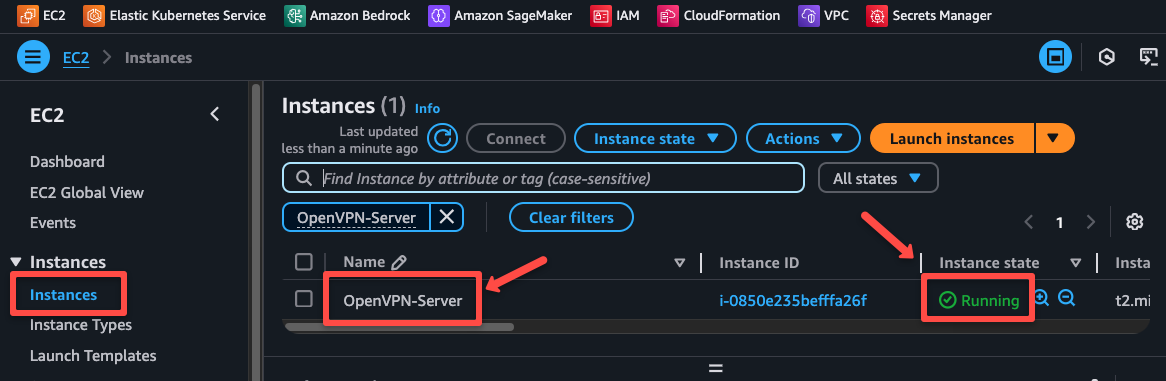Click the horizontal table scrollbar
Screen dimensions: 1166x381
[x=399, y=326]
